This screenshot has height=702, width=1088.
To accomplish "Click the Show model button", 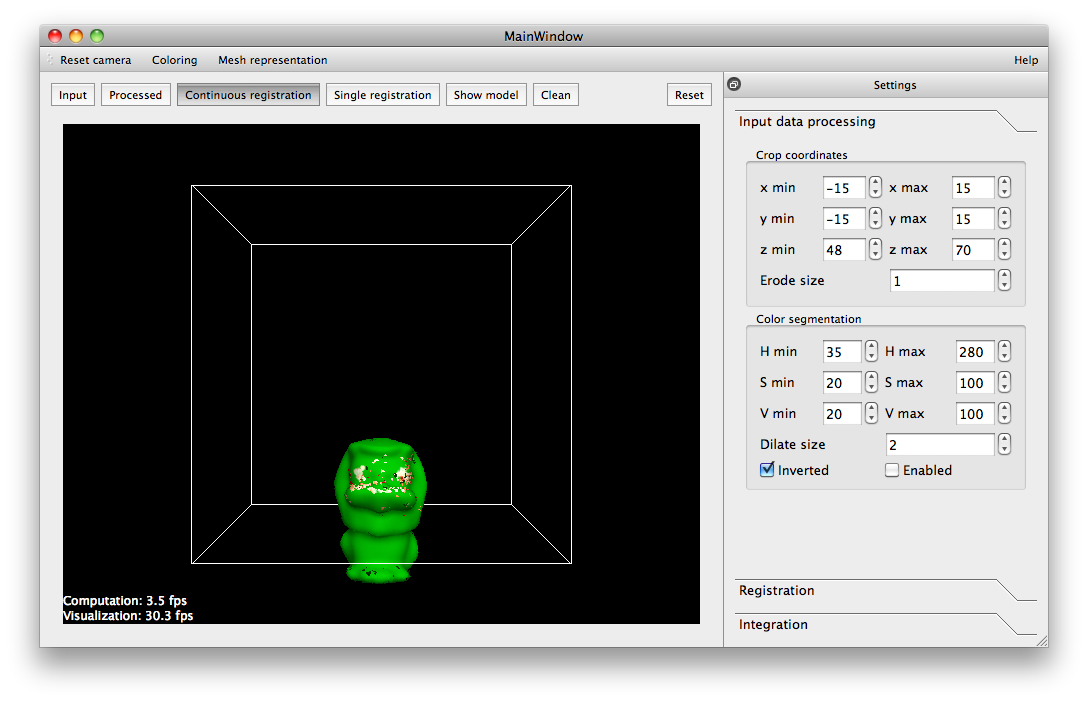I will tap(486, 95).
